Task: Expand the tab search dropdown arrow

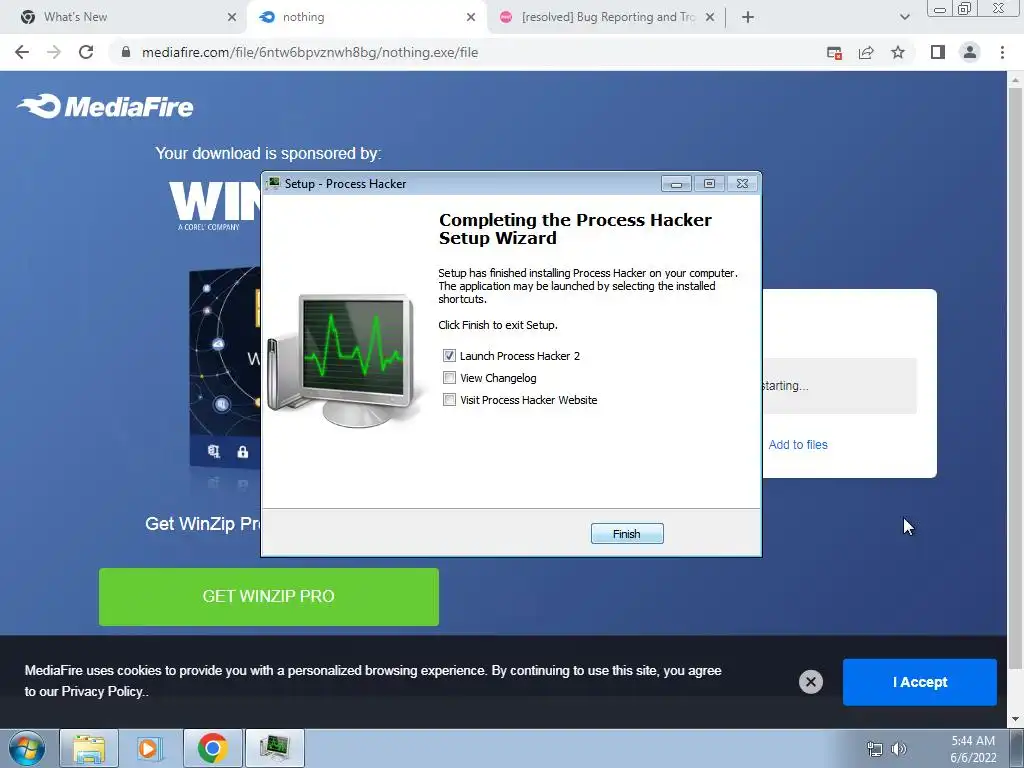Action: (x=904, y=17)
